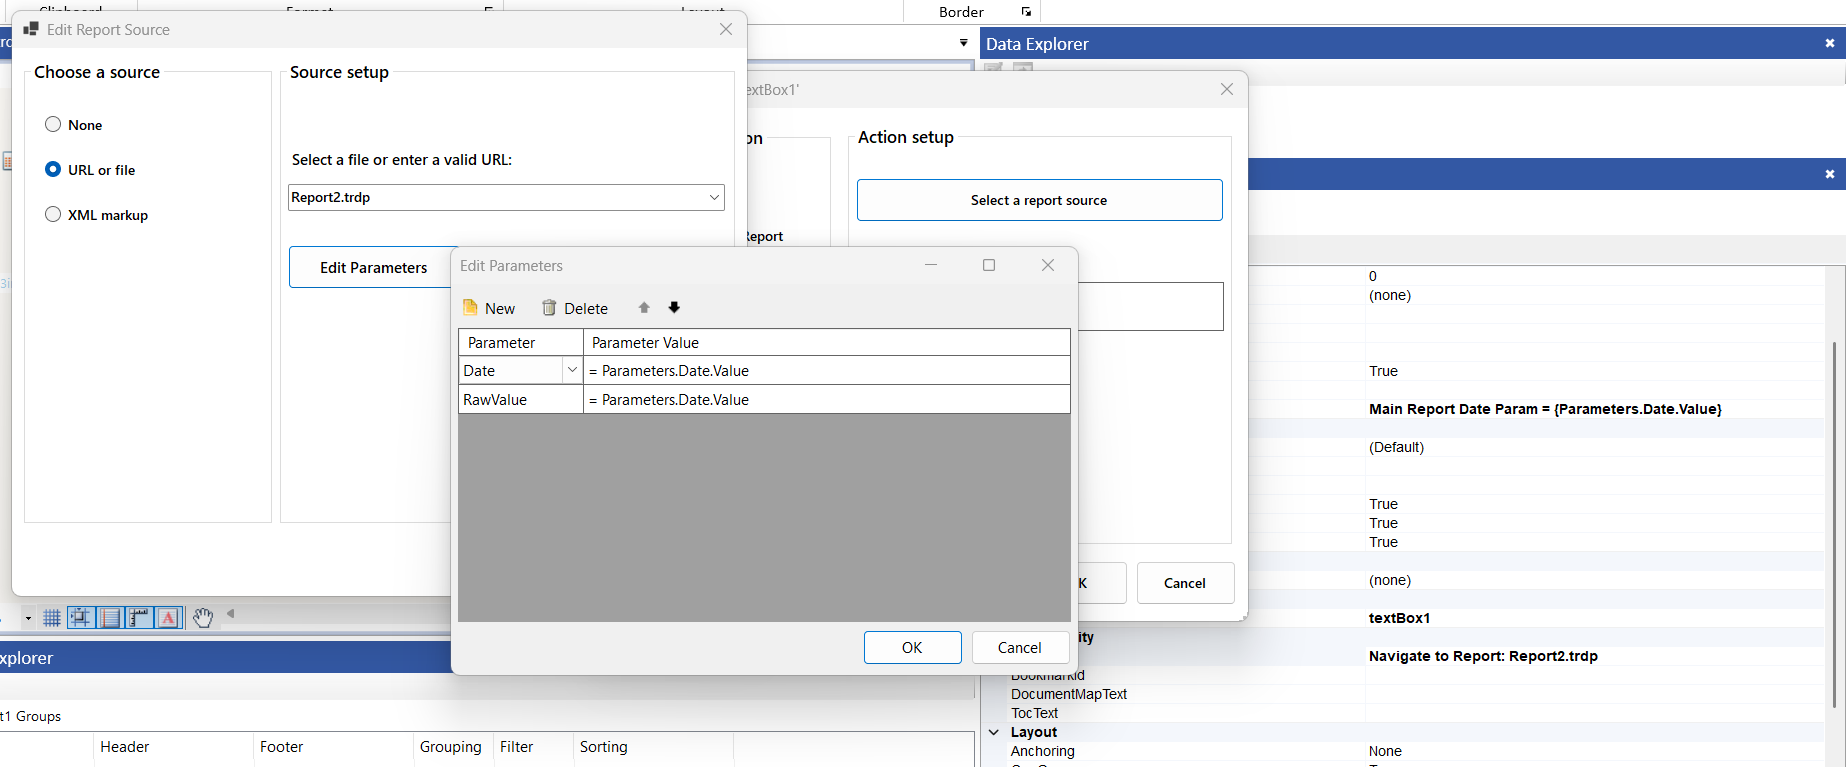1846x767 pixels.
Task: Move parameter down with black arrow
Action: point(674,308)
